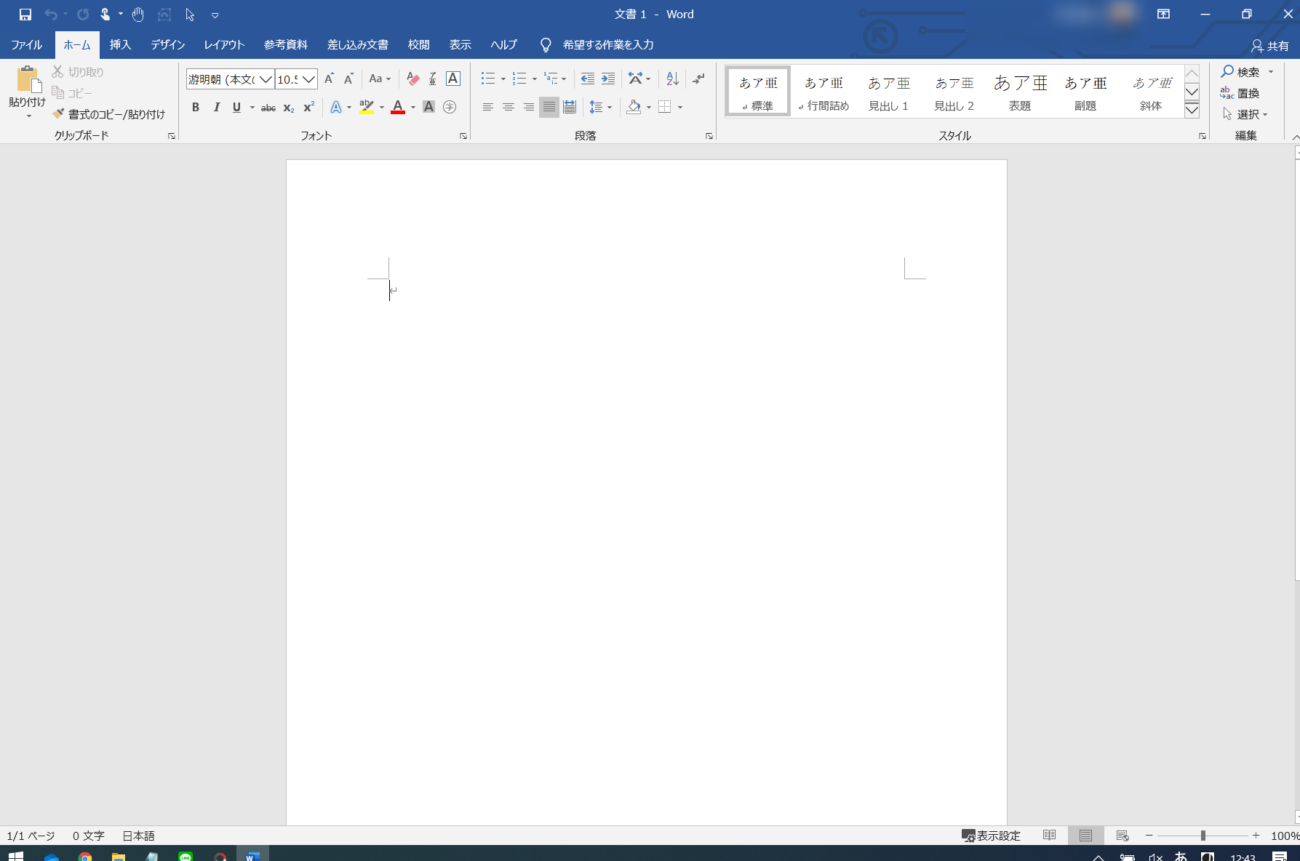Click the distribute text alignment icon
Viewport: 1300px width, 861px height.
pos(569,107)
